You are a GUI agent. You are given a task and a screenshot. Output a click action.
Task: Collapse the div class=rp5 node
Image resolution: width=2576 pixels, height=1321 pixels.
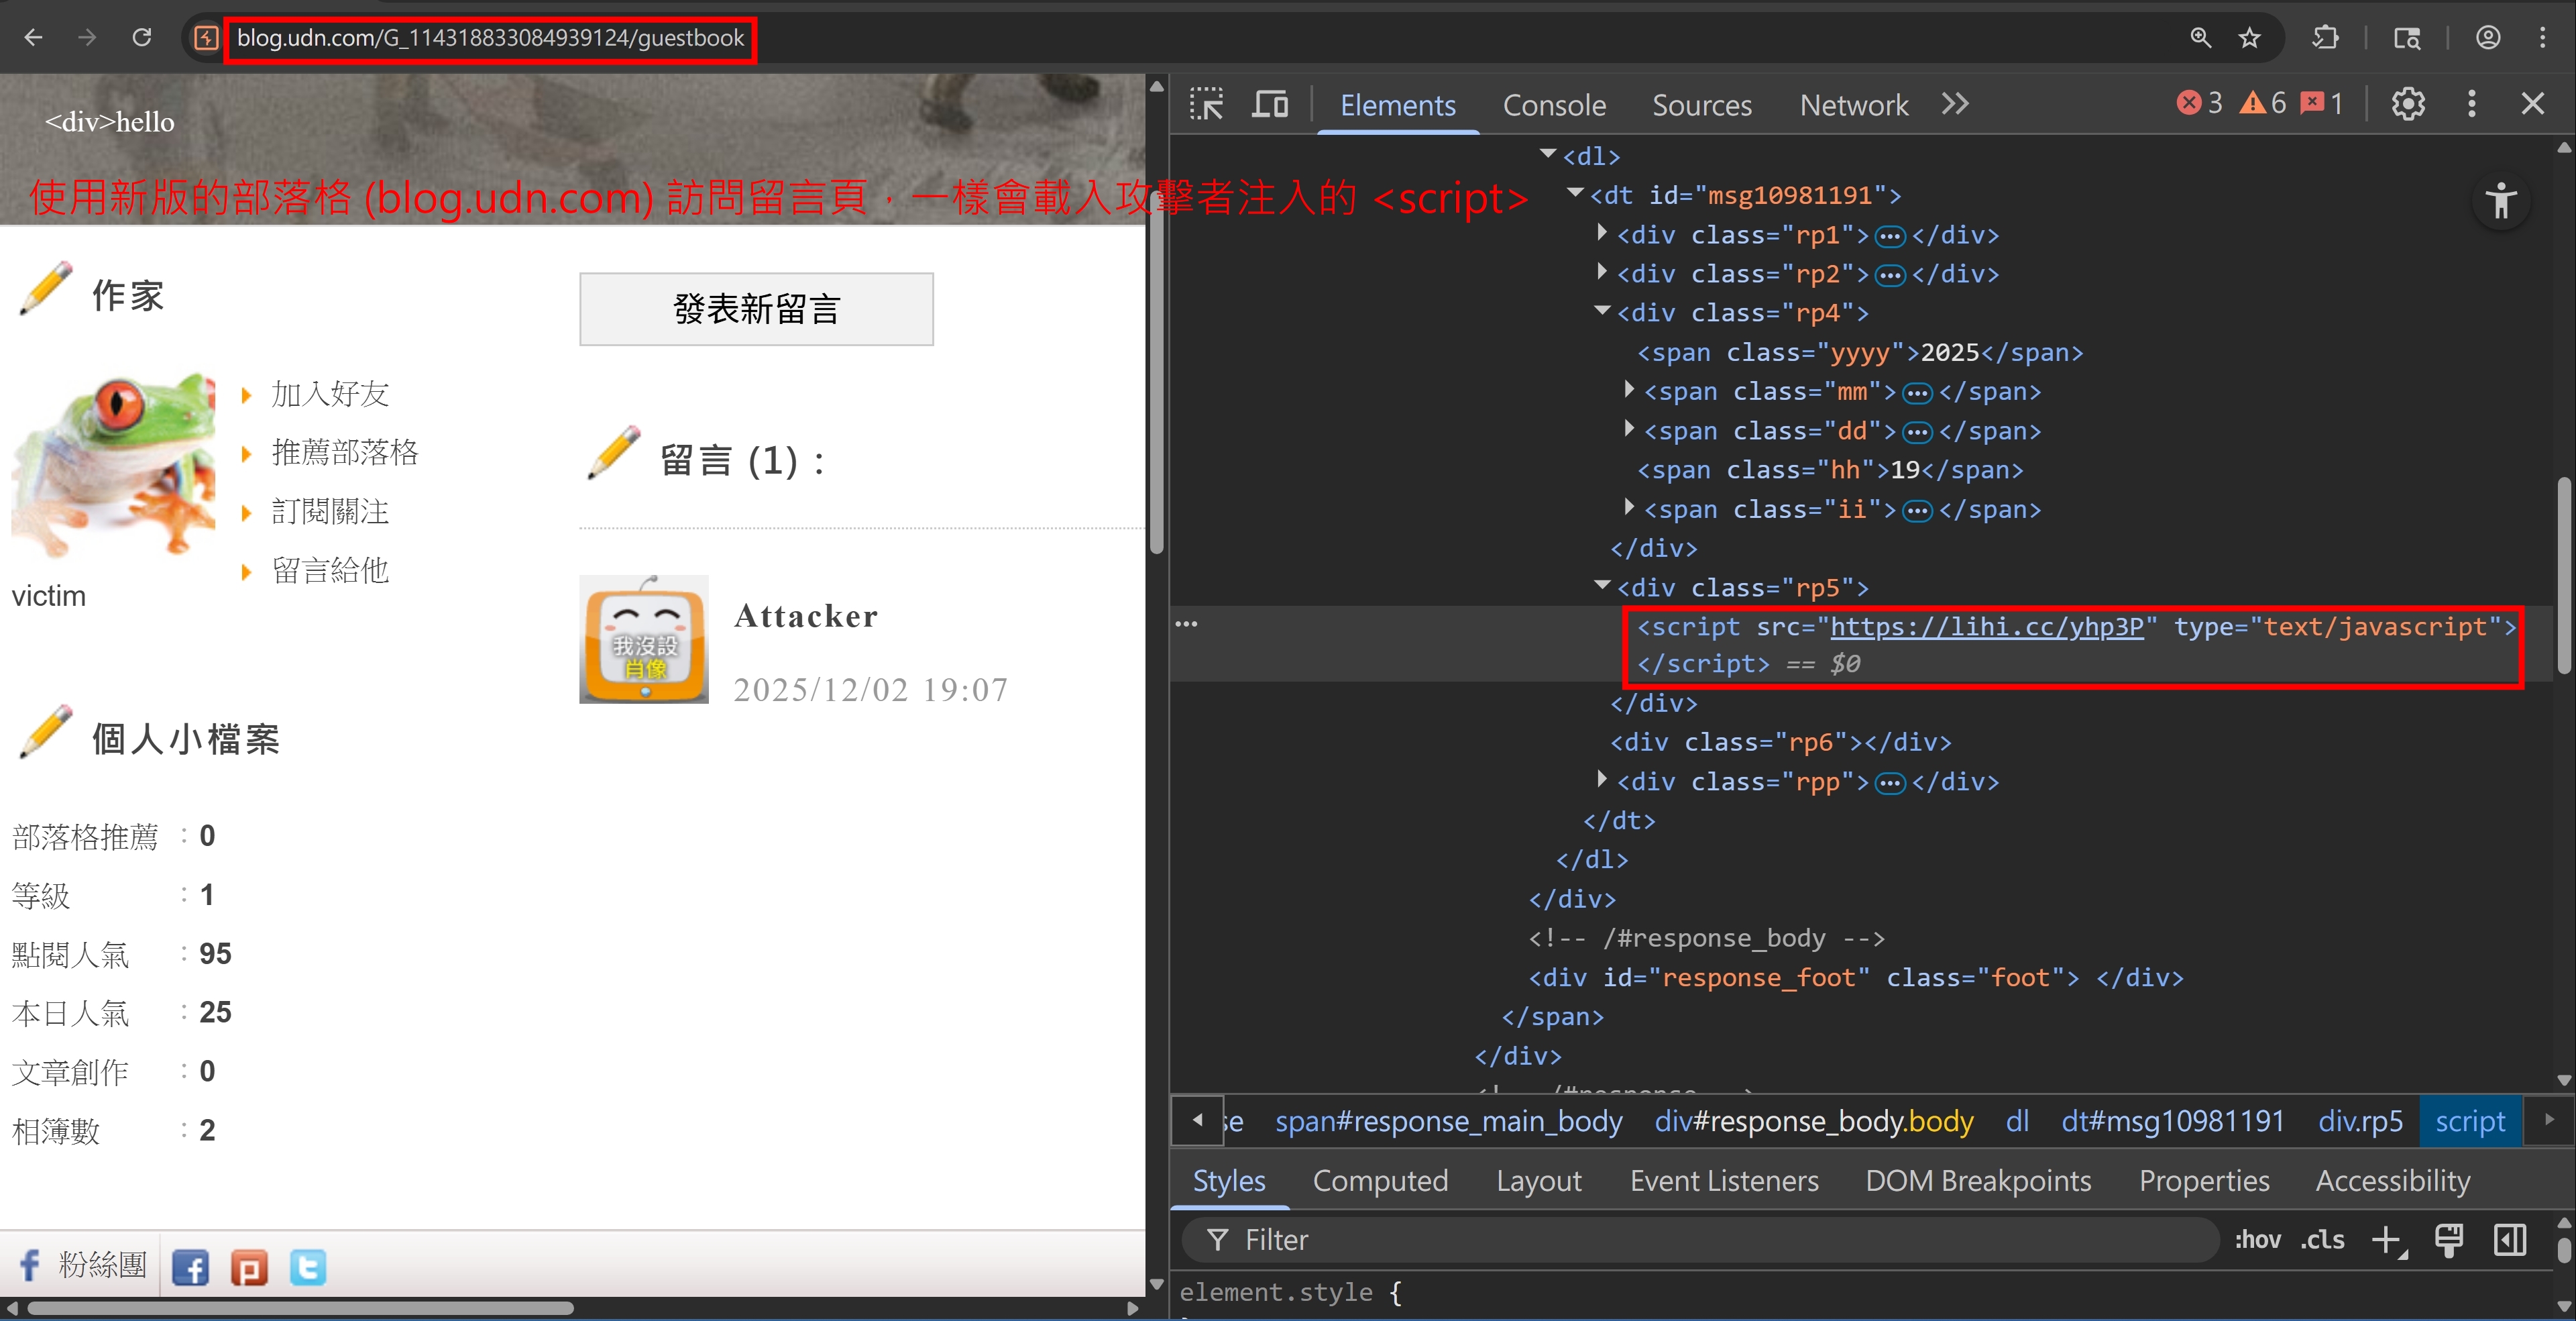1602,585
